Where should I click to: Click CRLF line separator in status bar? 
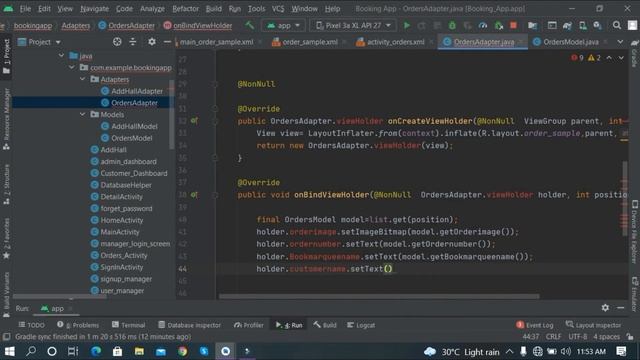[x=553, y=337]
